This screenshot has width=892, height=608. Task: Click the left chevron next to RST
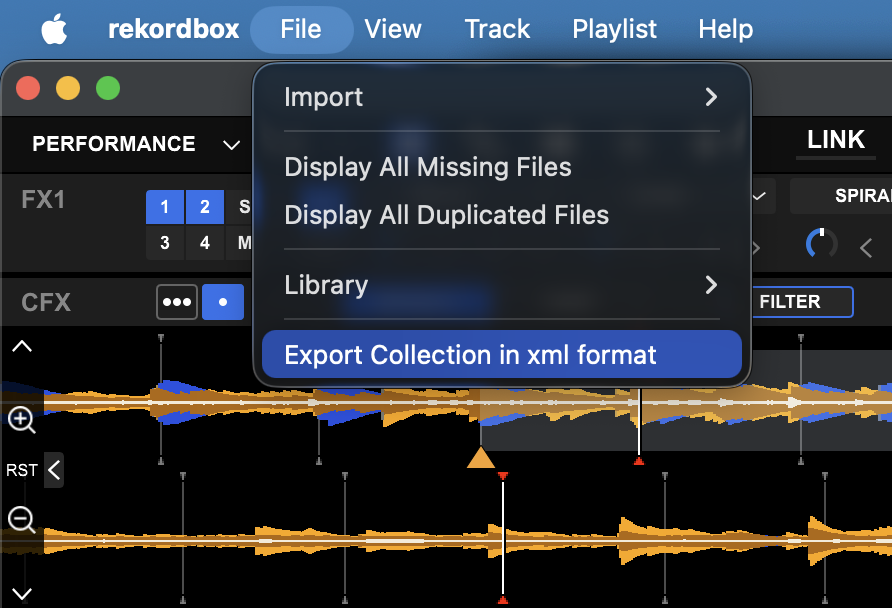54,470
